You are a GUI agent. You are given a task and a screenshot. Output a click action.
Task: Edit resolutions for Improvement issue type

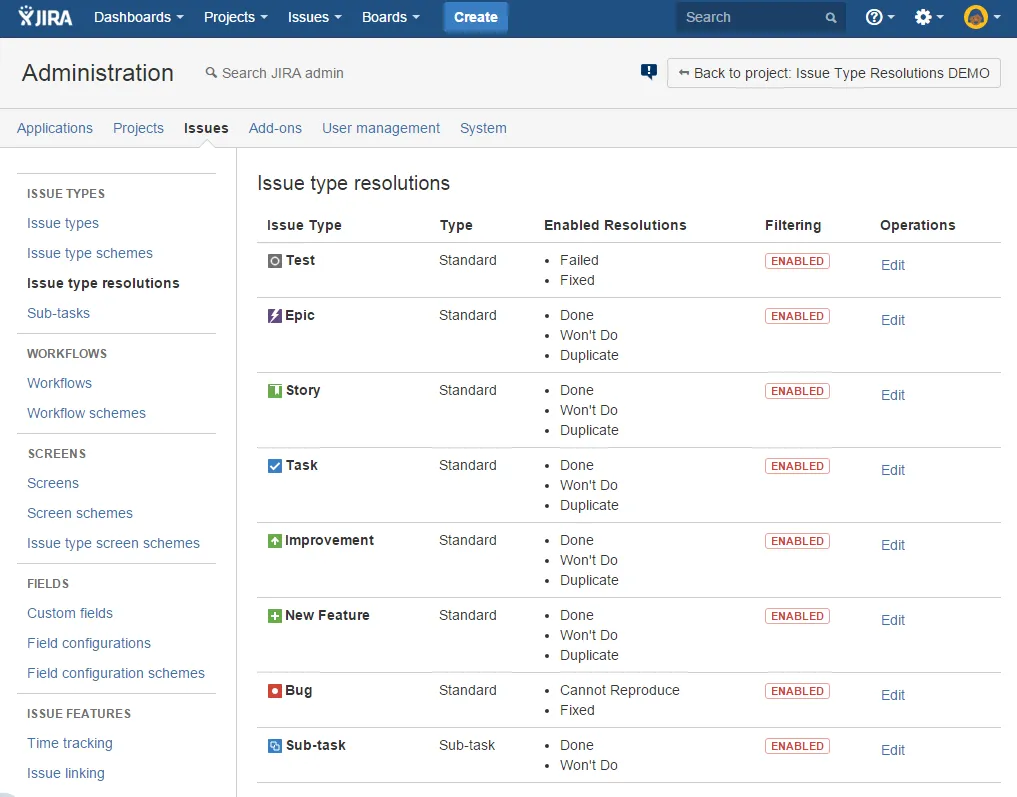[x=892, y=545]
